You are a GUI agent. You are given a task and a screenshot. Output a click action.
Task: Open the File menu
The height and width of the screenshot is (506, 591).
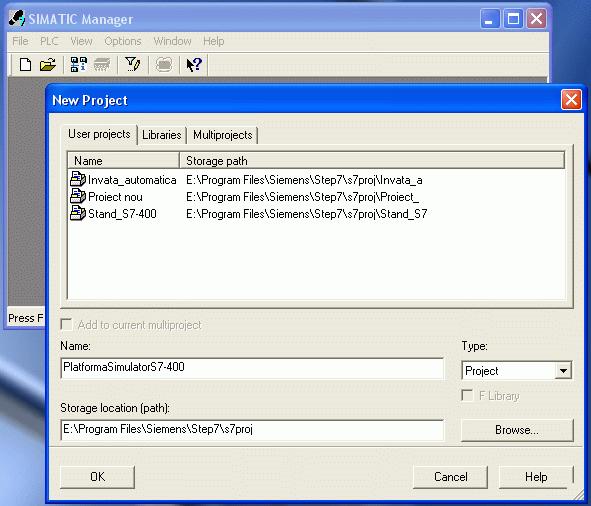20,41
